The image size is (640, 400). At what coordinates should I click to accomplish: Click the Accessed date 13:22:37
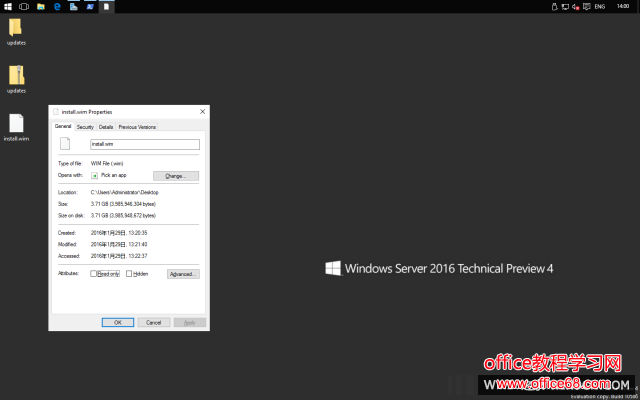point(119,256)
